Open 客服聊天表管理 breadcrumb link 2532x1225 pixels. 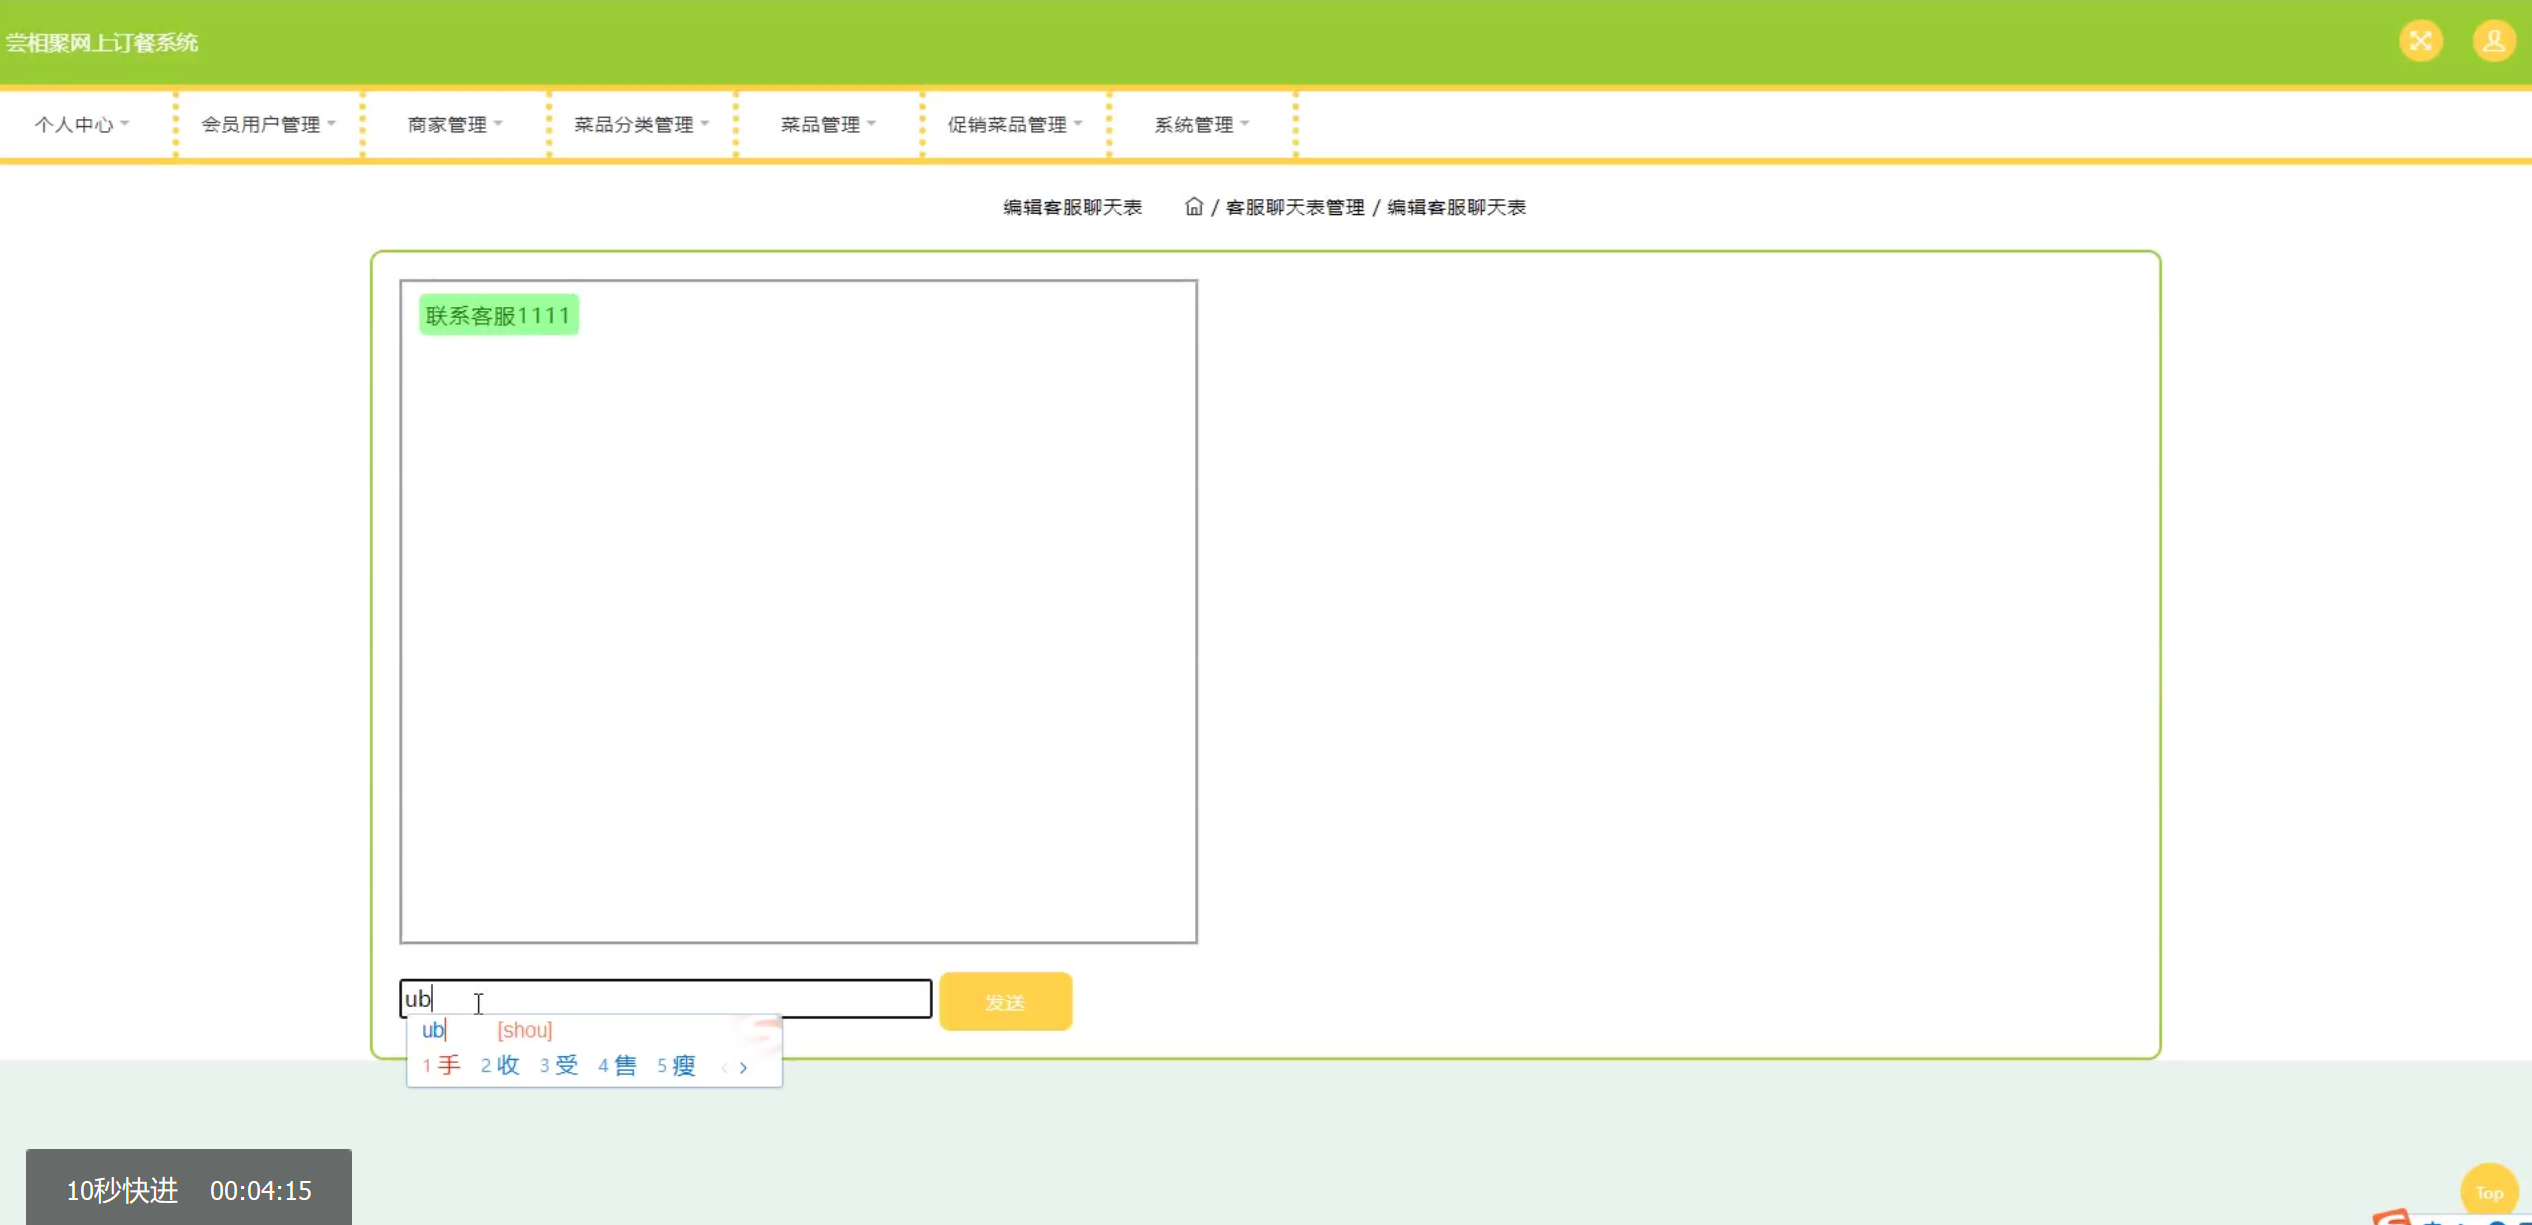pyautogui.click(x=1294, y=207)
